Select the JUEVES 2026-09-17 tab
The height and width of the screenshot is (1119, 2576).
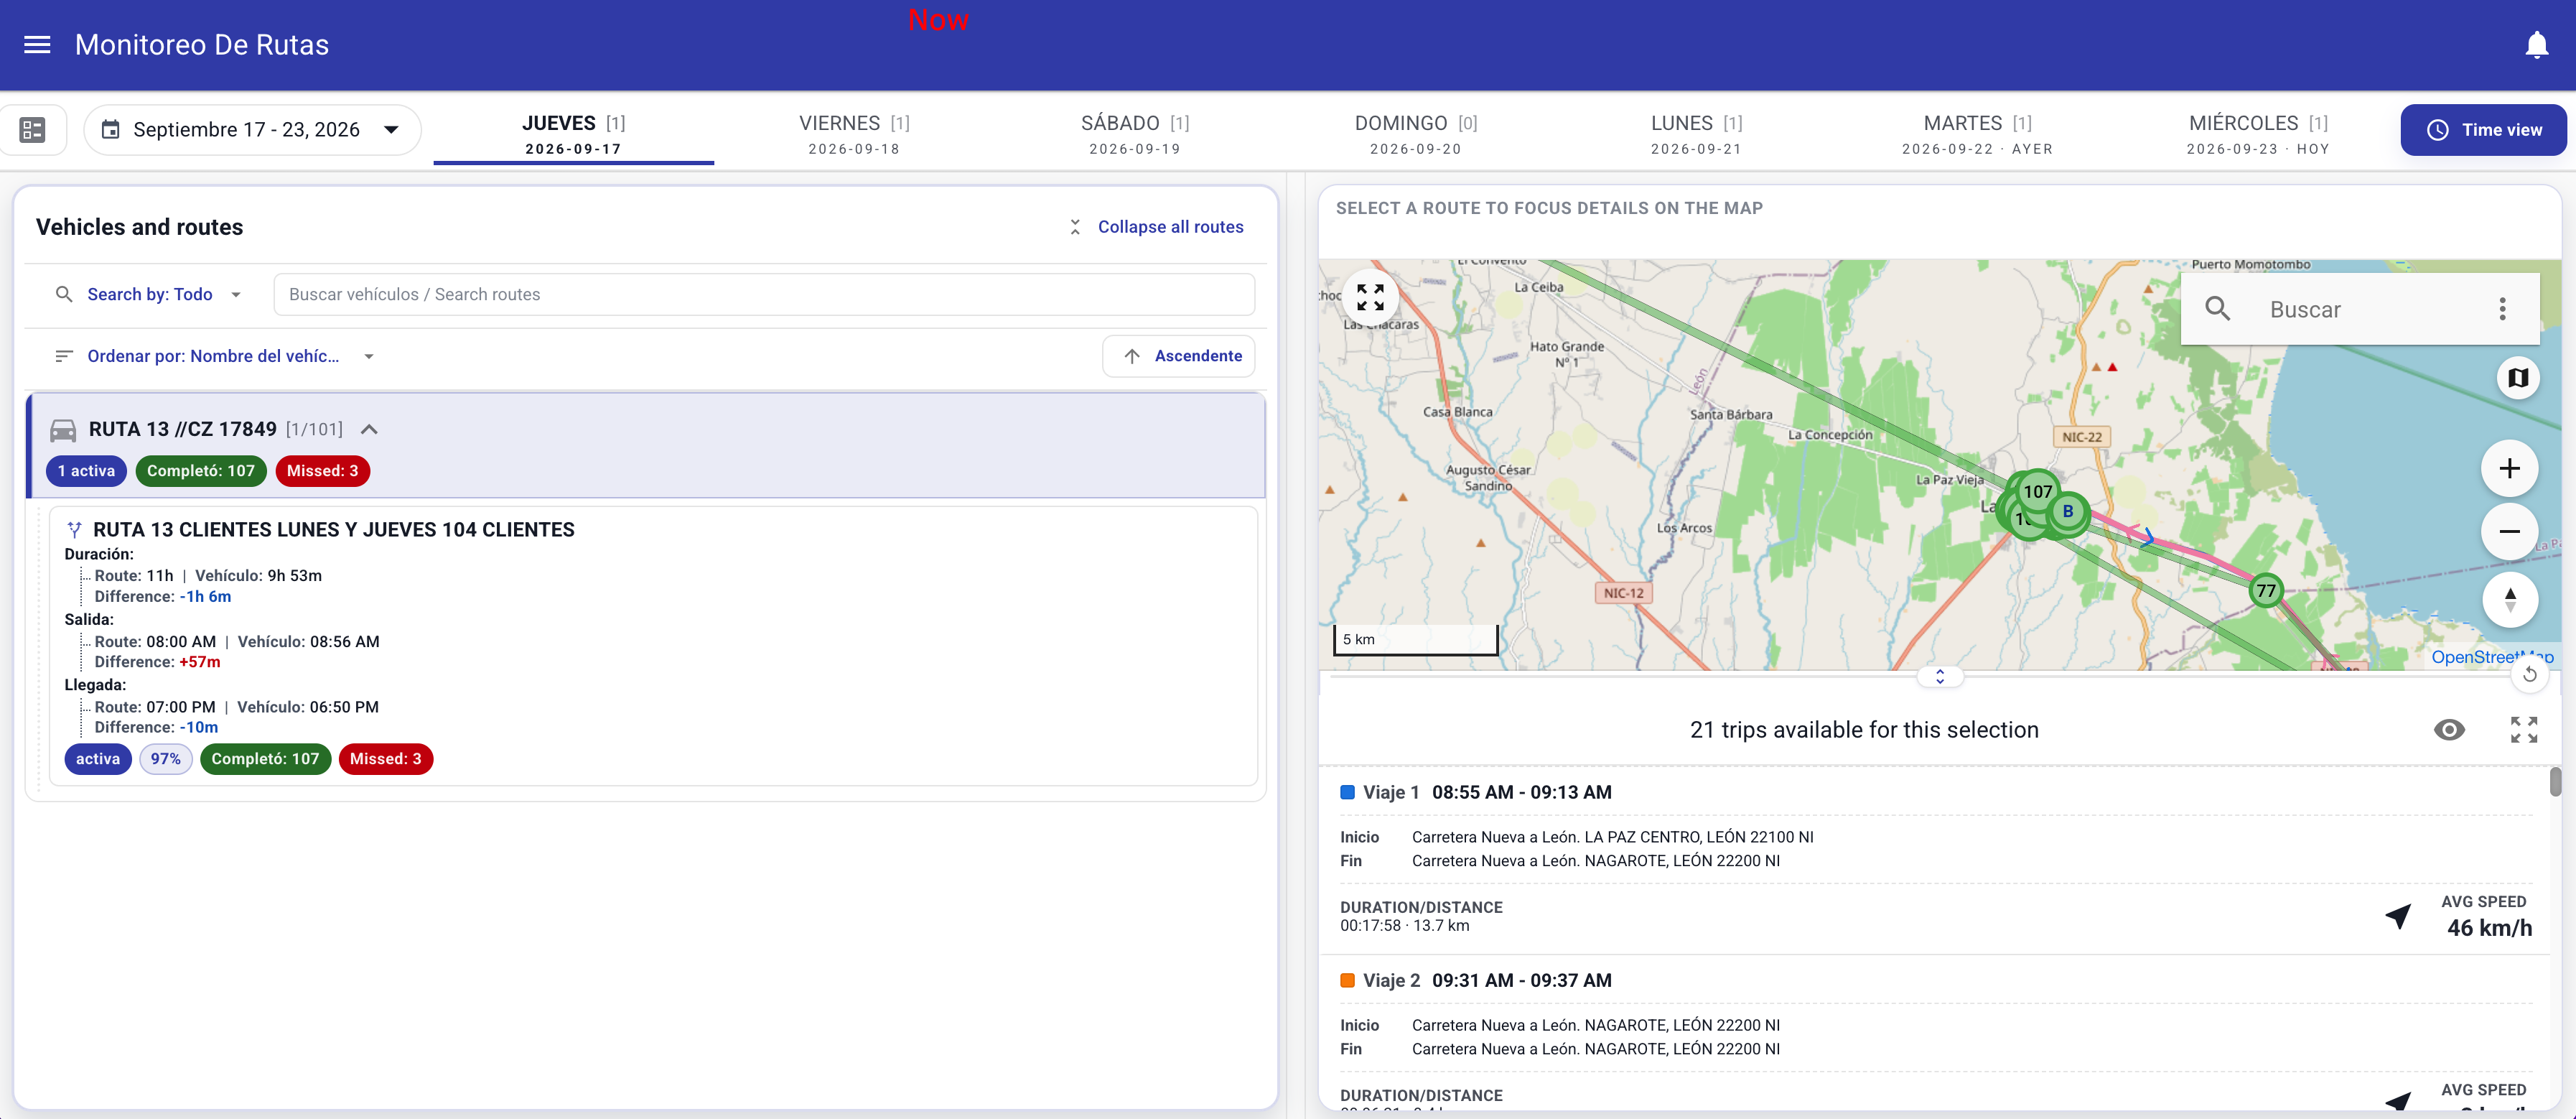(573, 134)
